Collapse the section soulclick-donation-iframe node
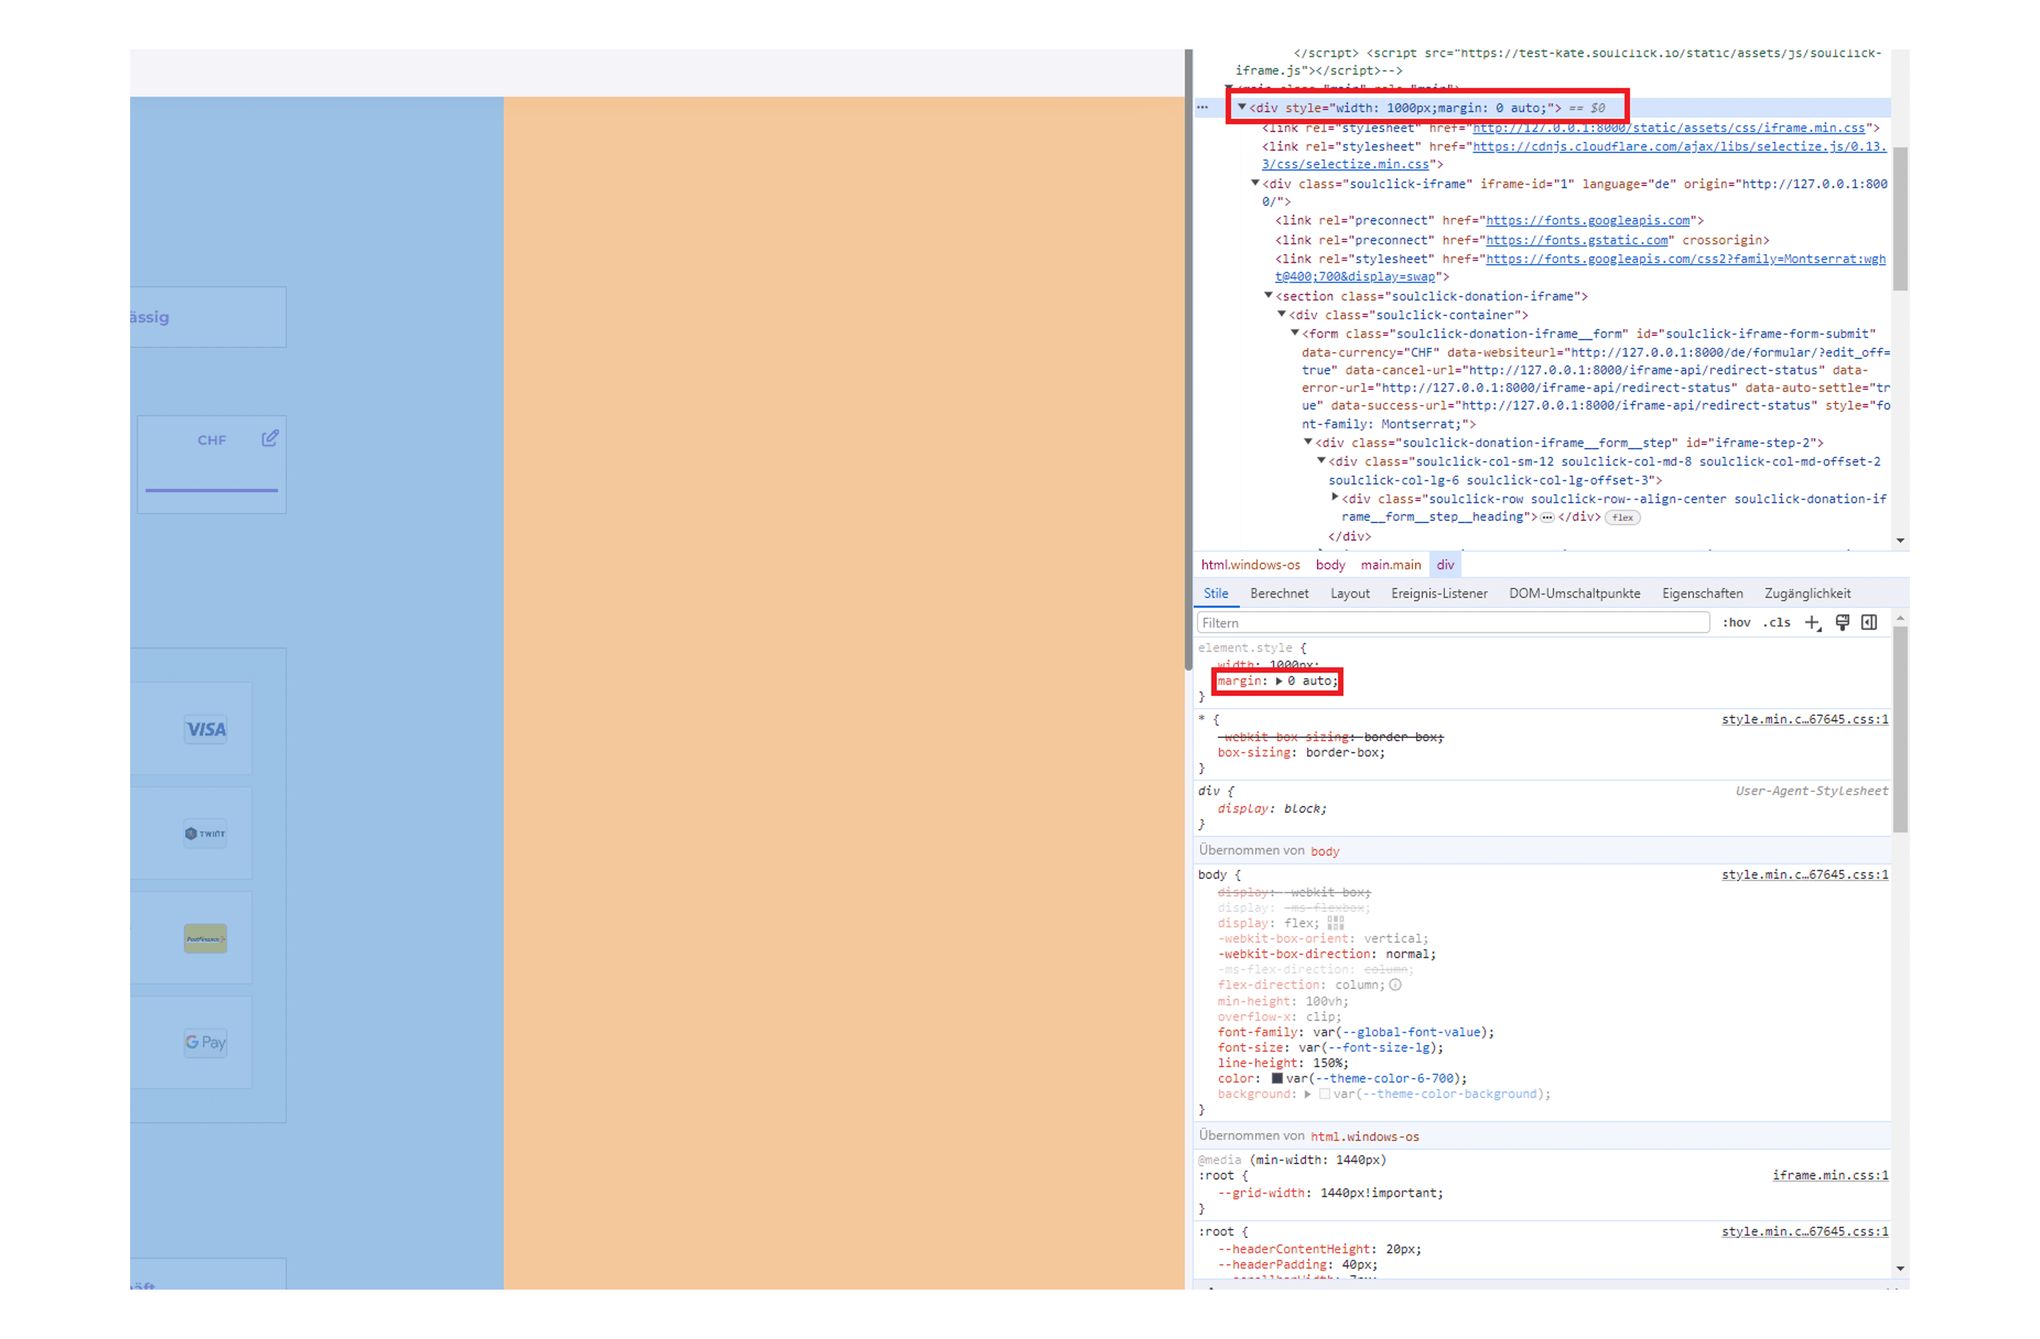 tap(1268, 296)
